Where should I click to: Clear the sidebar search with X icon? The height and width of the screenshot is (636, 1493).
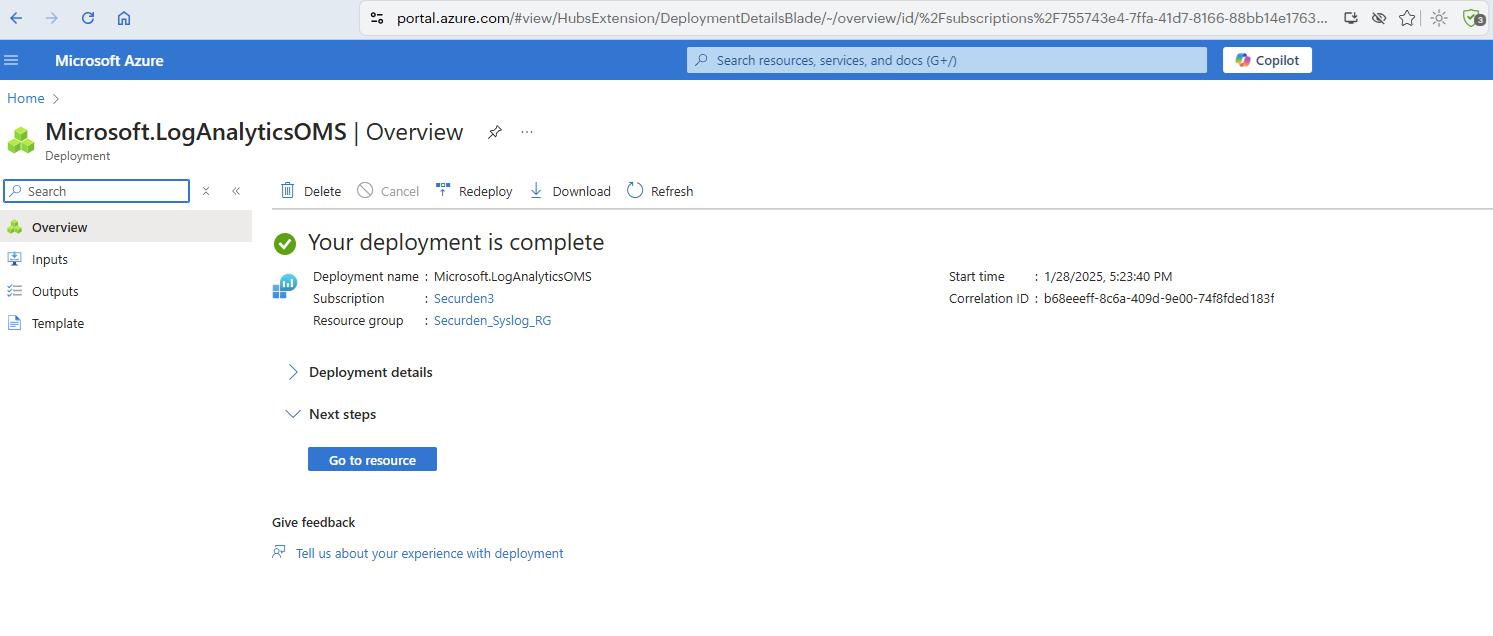206,191
